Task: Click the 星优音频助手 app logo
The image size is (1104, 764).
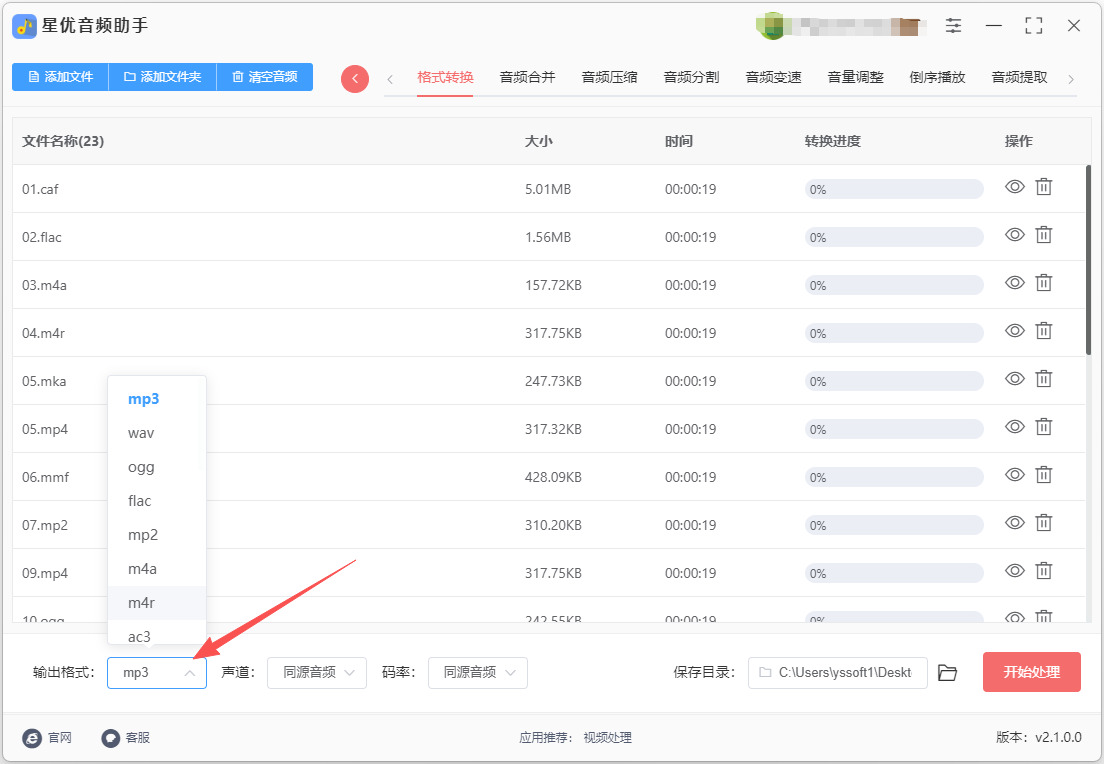Action: [25, 26]
